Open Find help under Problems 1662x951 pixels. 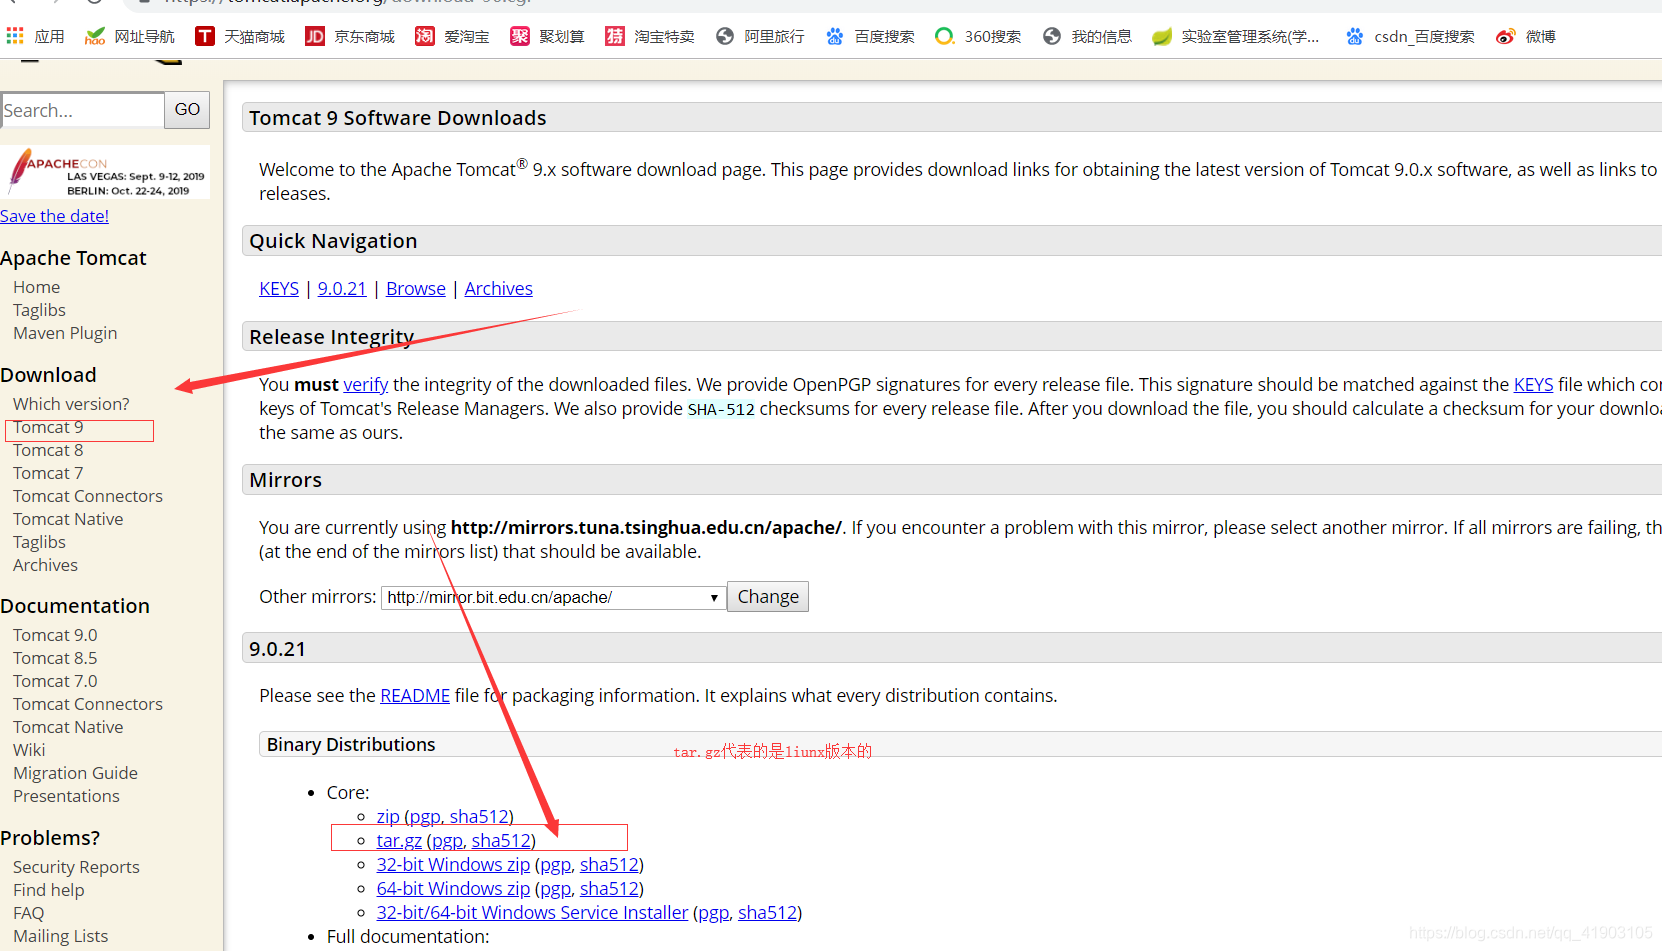pos(48,890)
